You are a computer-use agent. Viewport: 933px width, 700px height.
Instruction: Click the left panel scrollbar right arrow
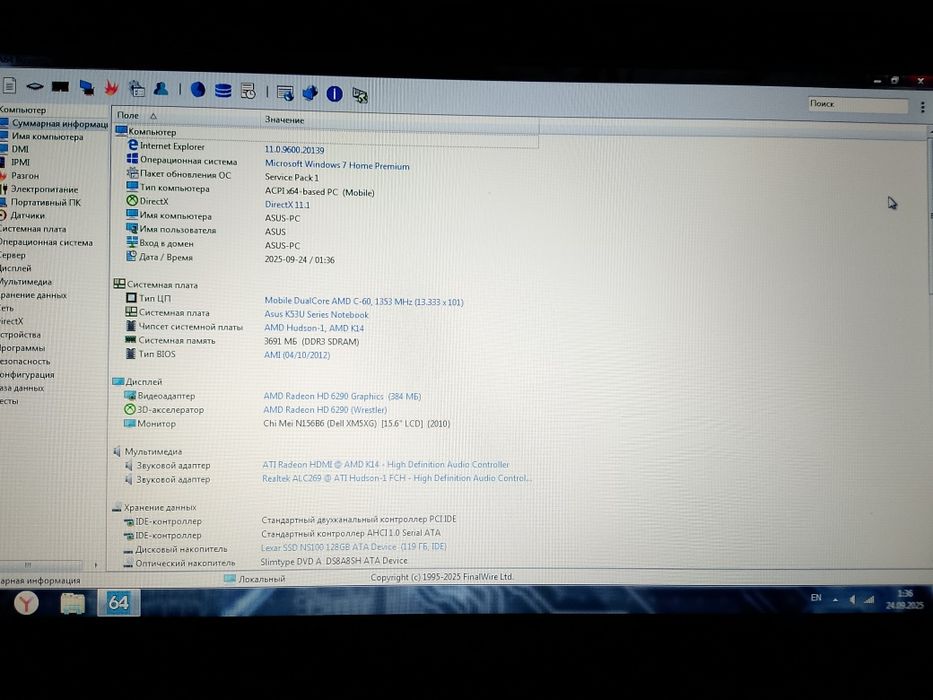pyautogui.click(x=96, y=565)
